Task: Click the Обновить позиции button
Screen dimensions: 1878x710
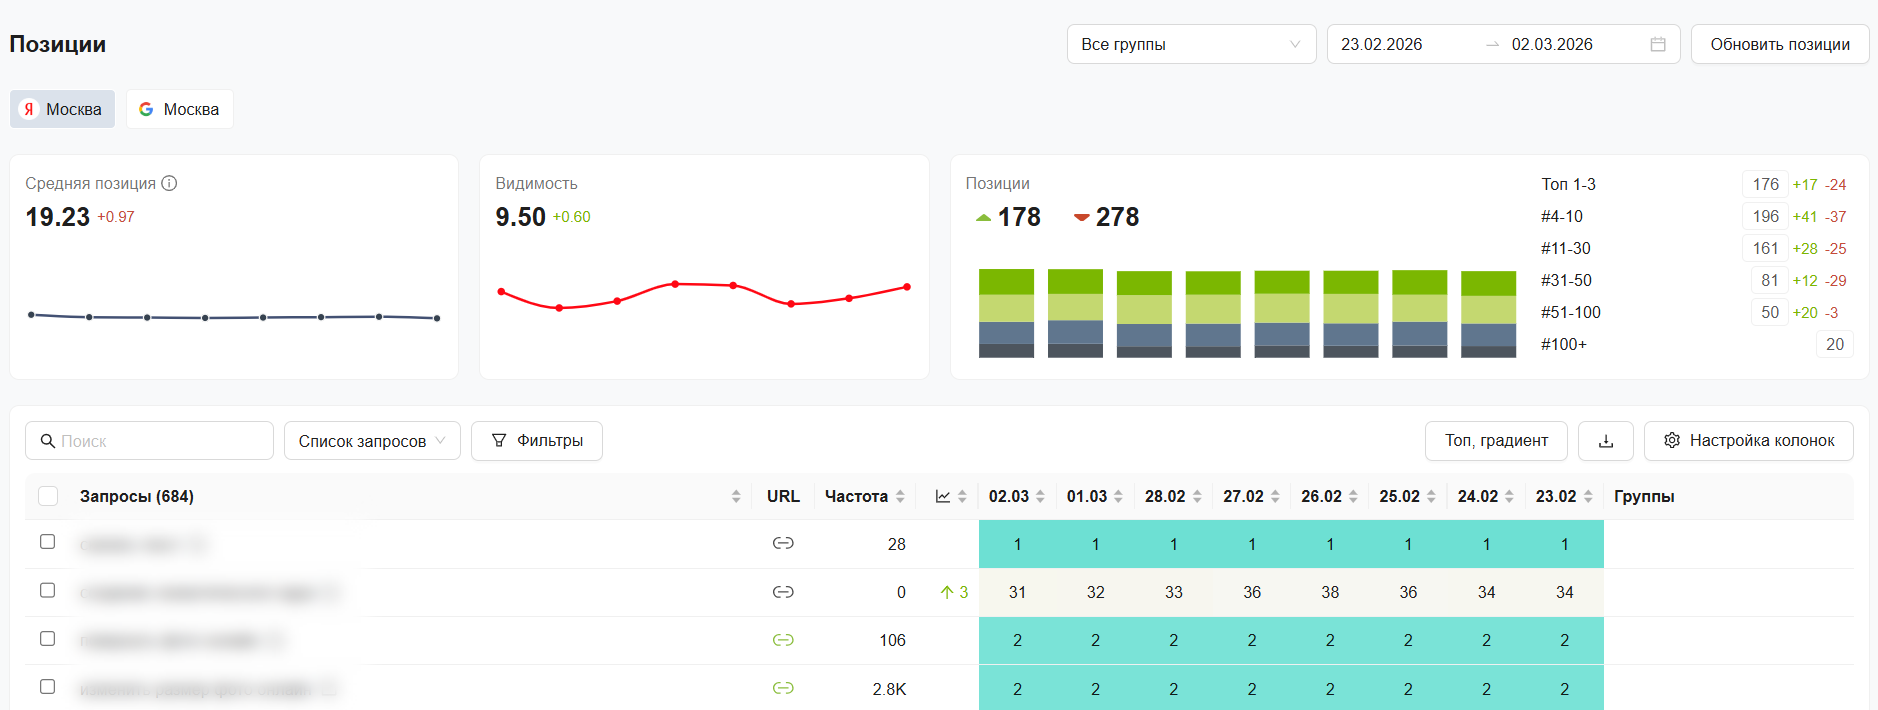Action: 1779,44
